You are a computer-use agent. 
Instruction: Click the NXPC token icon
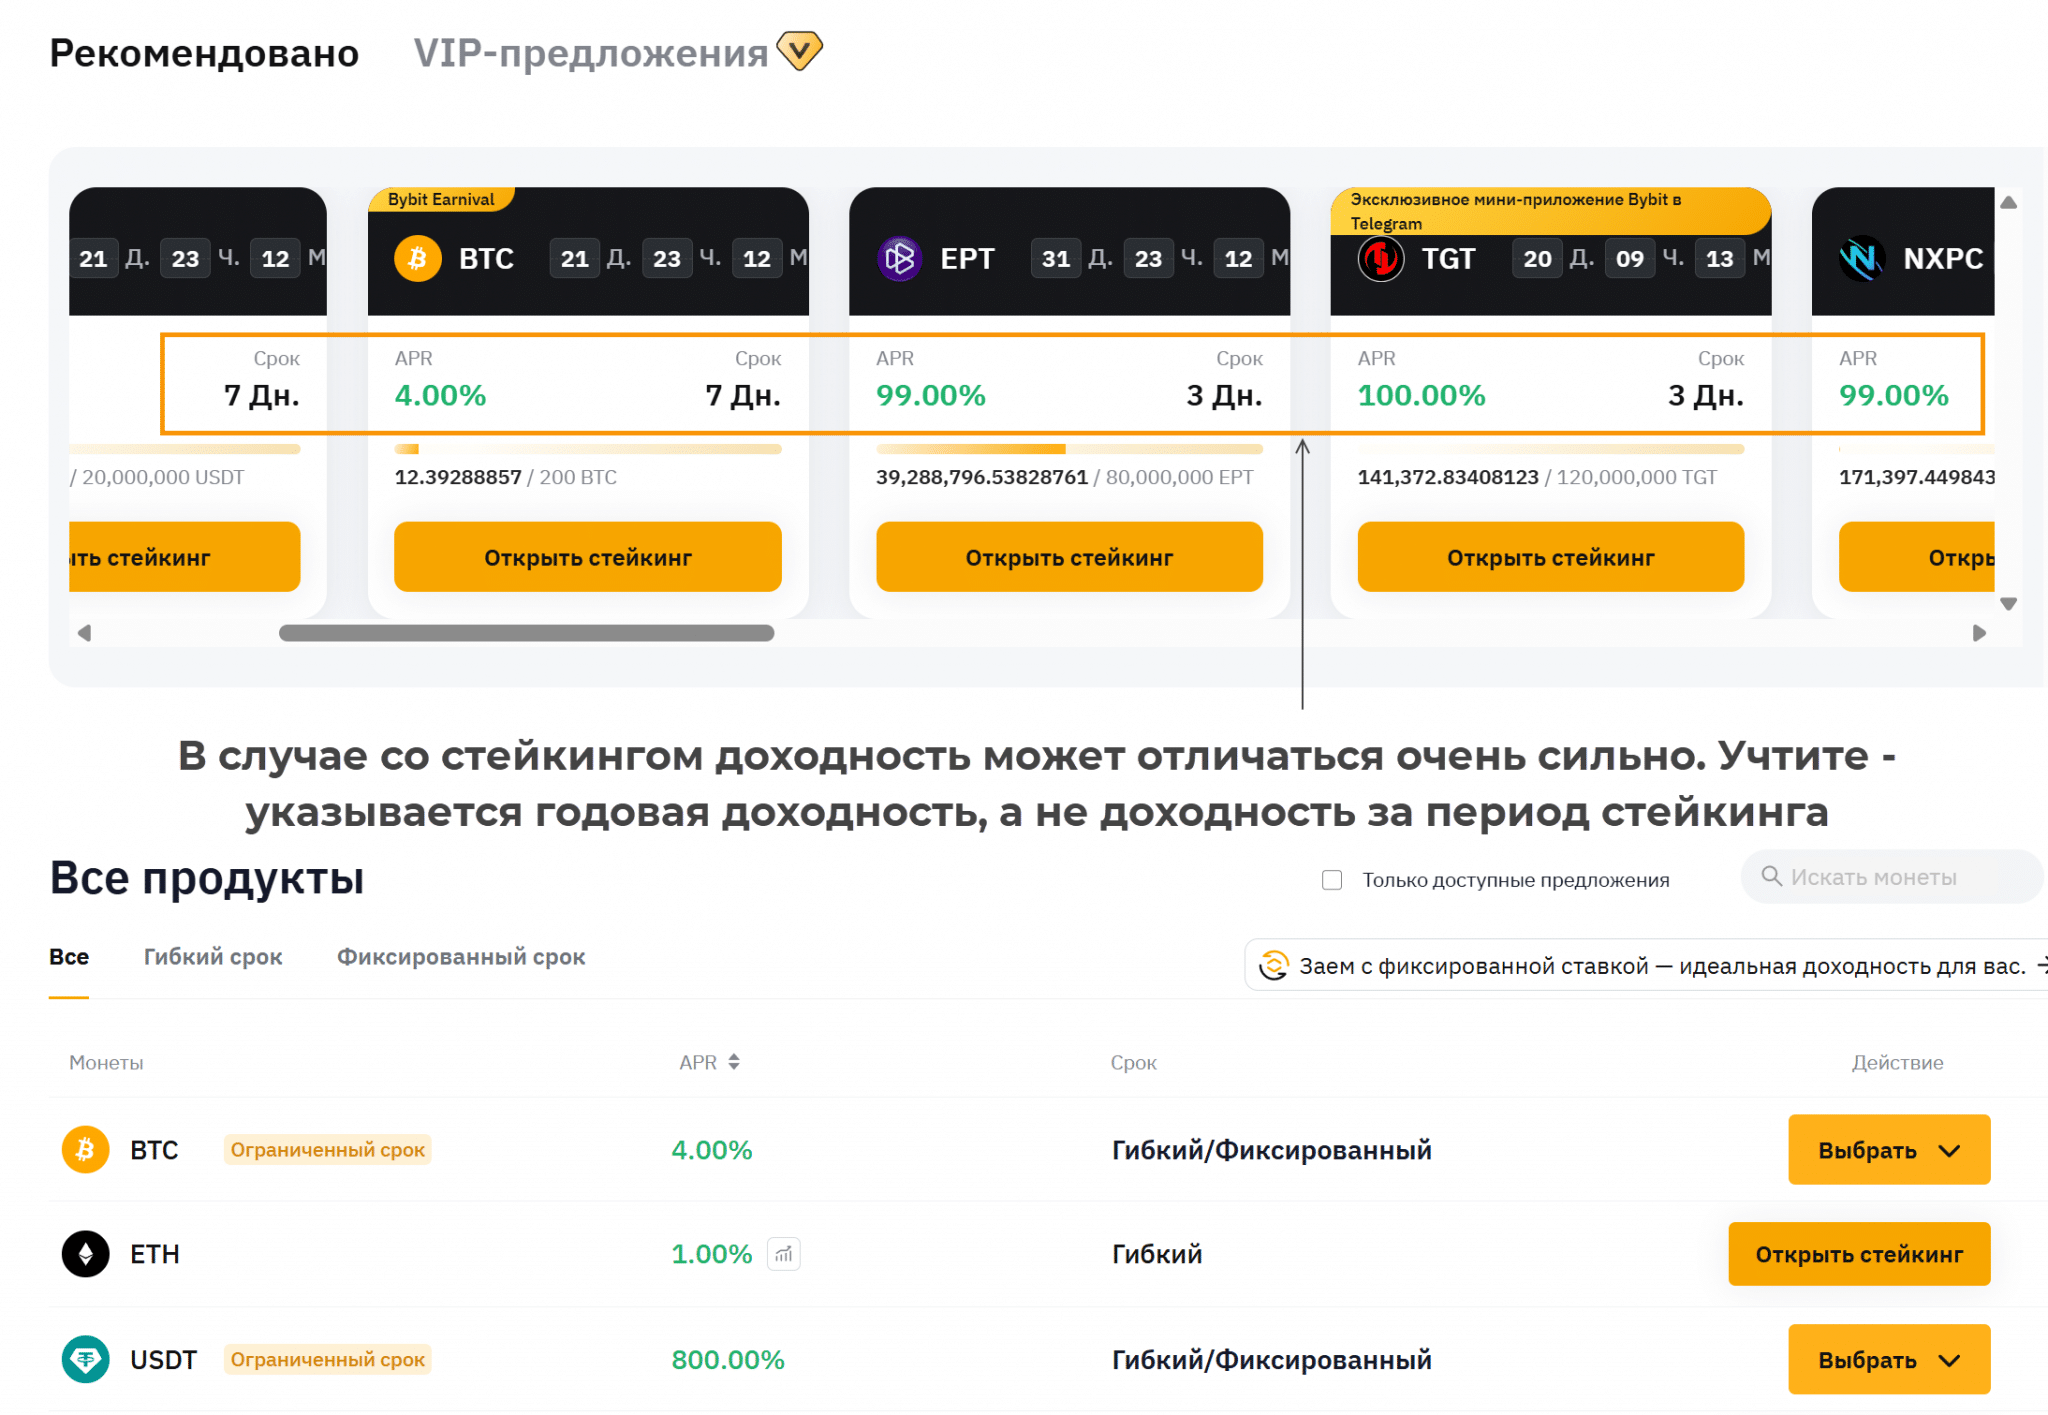click(x=1861, y=259)
